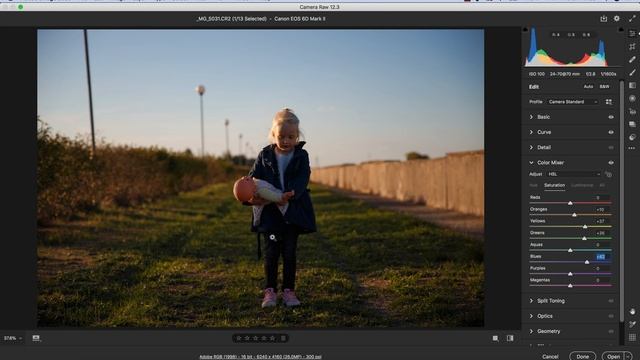
Task: Set fifth star rating
Action: [273, 338]
